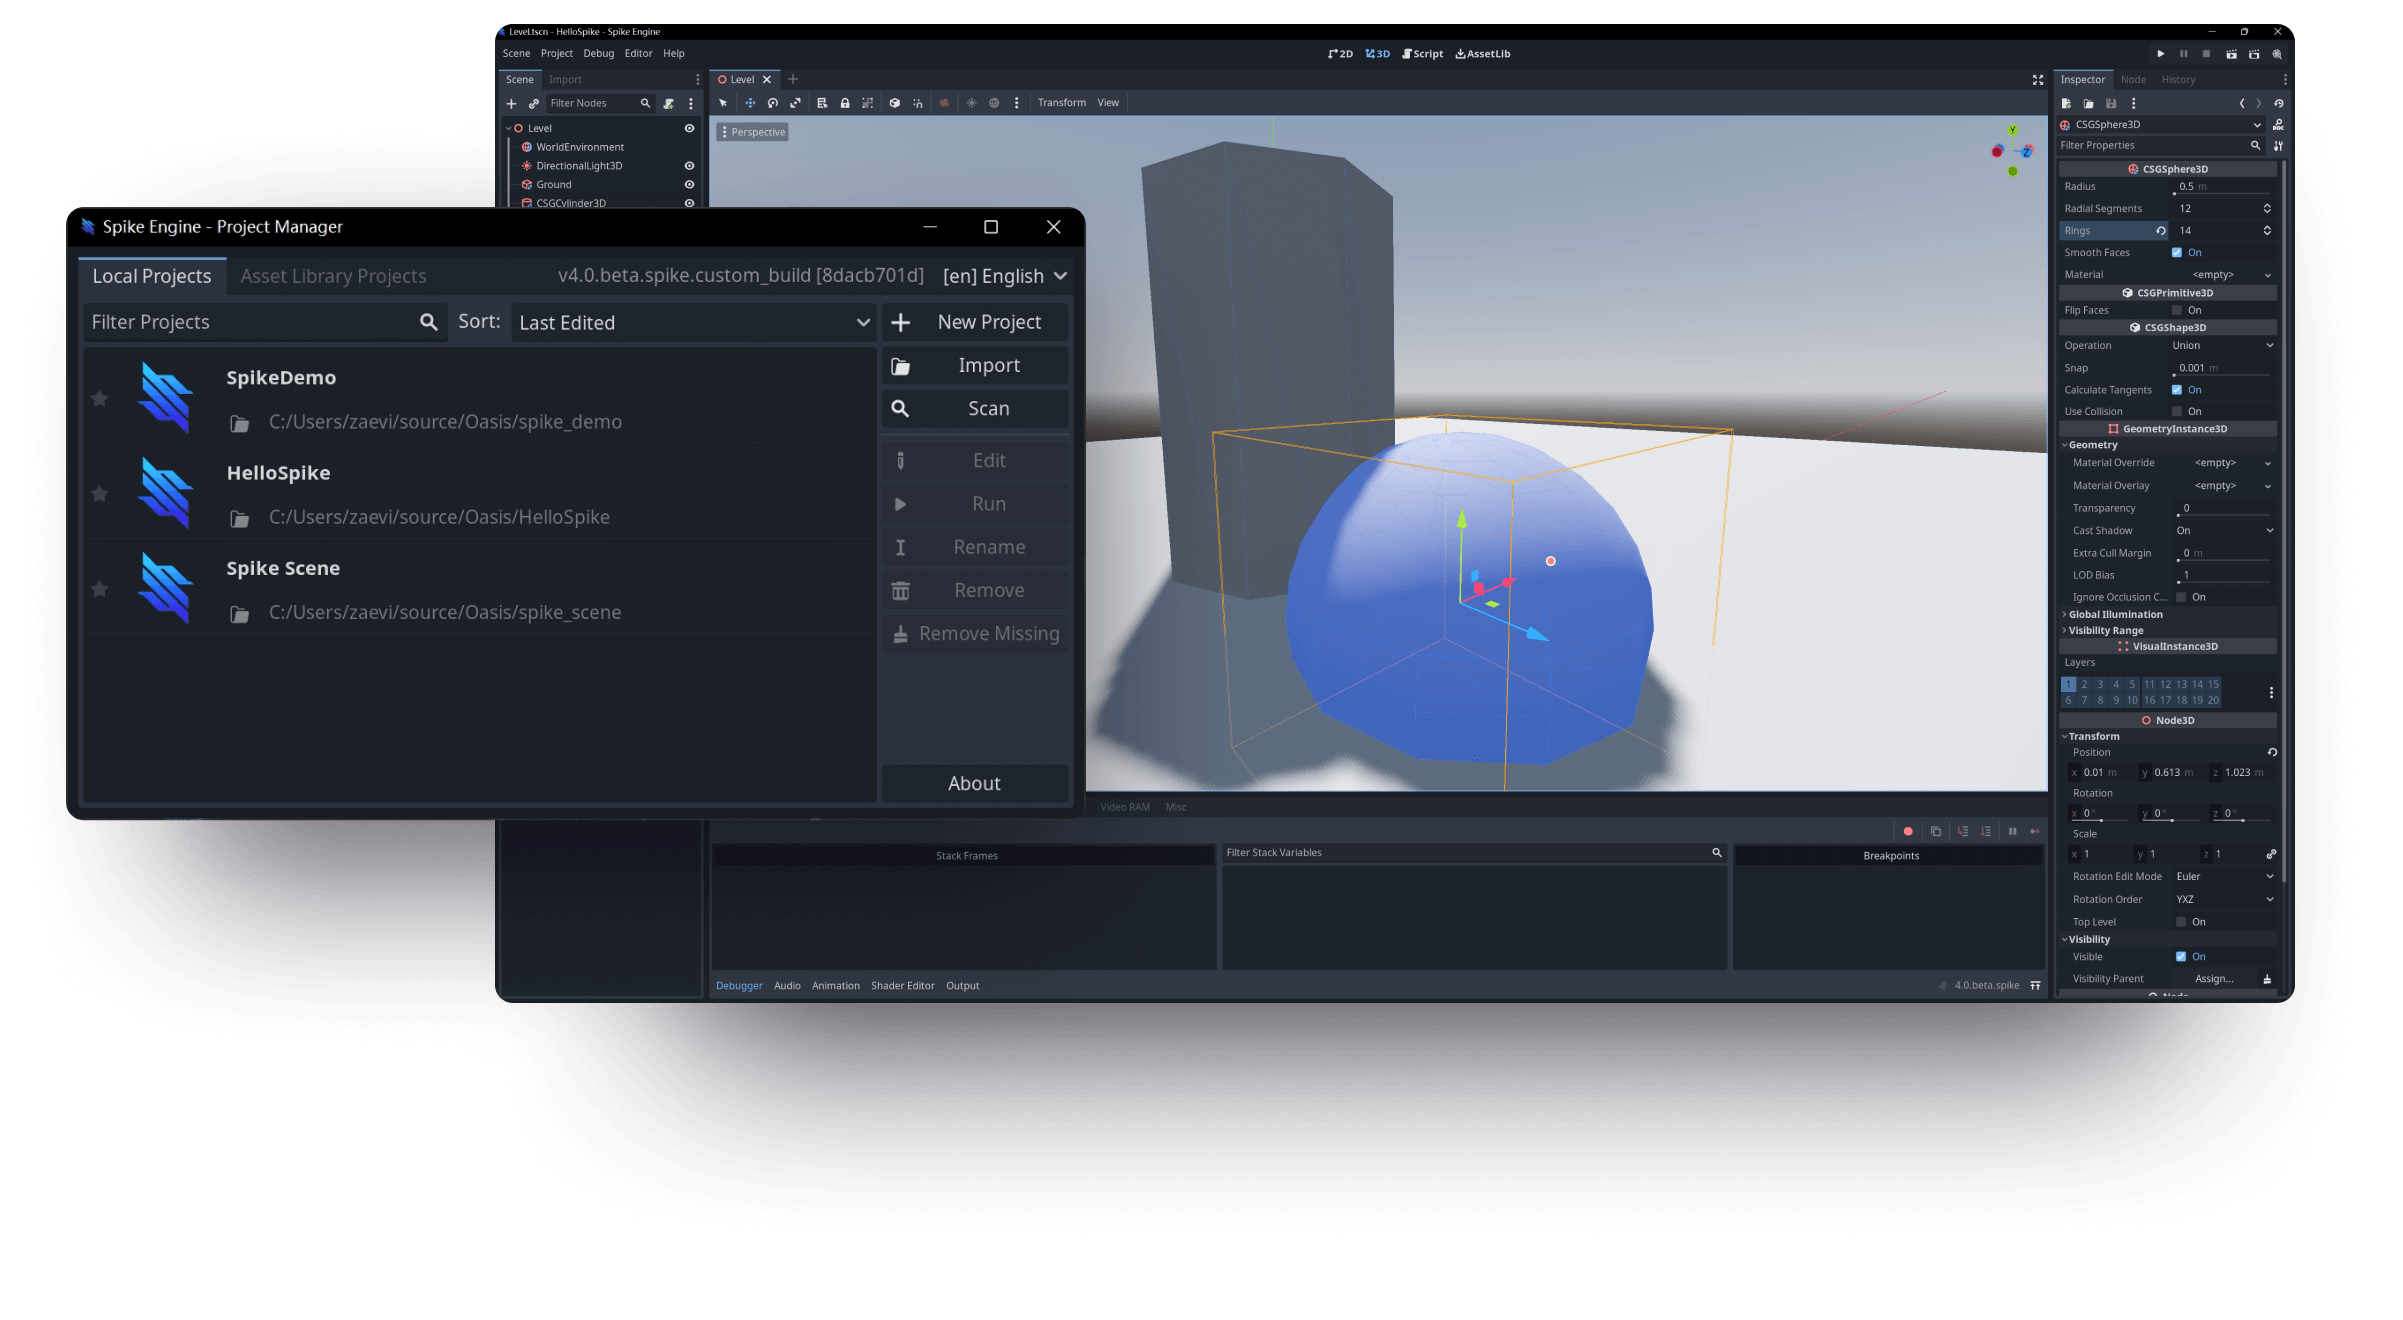Viewport: 2403px width, 1320px height.
Task: Switch to Asset Library Projects tab
Action: 333,276
